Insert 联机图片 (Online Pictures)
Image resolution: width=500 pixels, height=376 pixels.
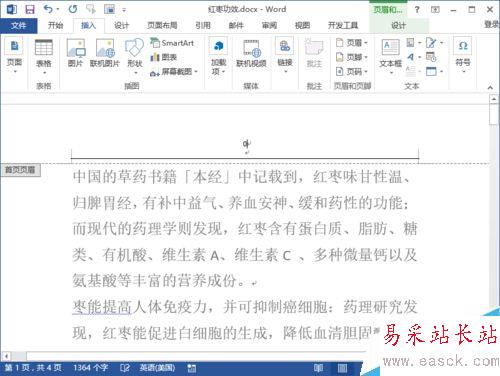(105, 53)
